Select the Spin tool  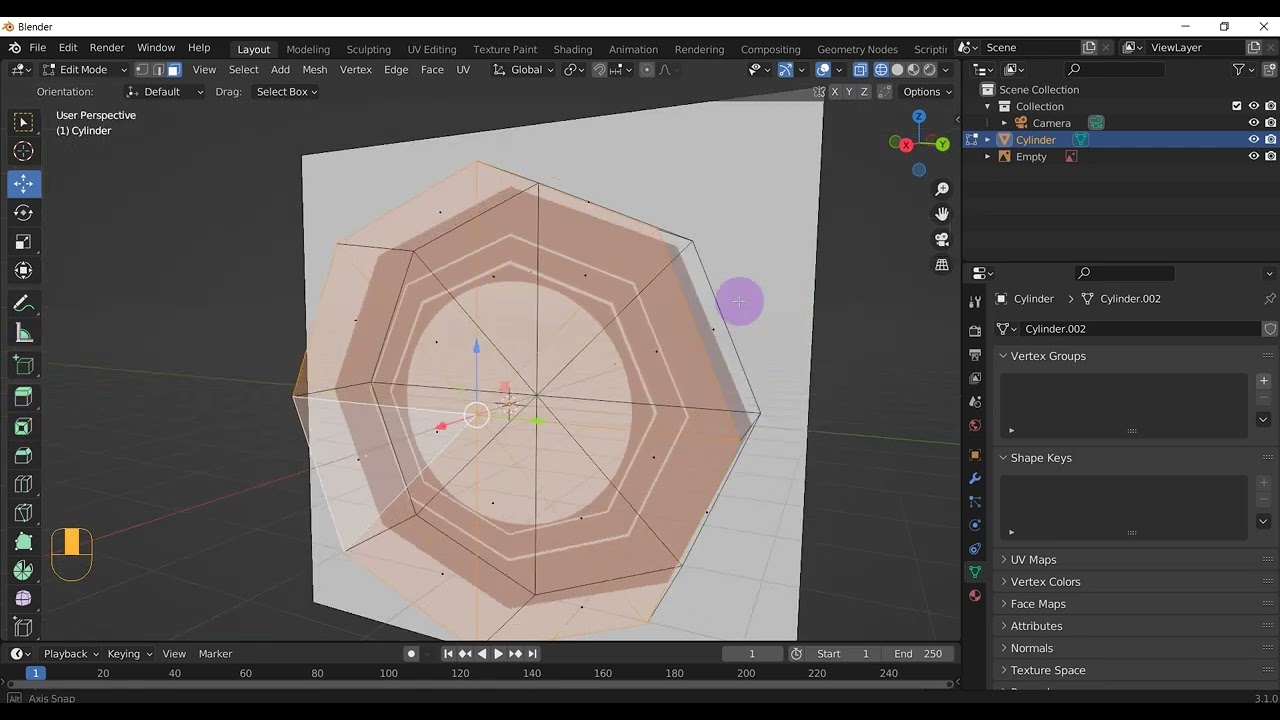[x=23, y=571]
